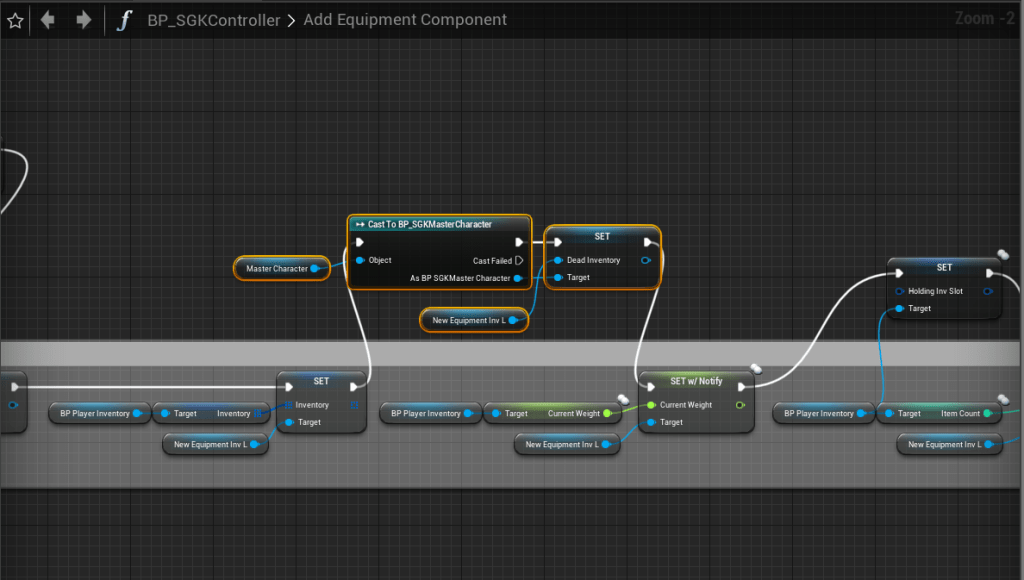Click replication icon on SET w/ Notify node
The width and height of the screenshot is (1024, 580).
pyautogui.click(x=757, y=371)
